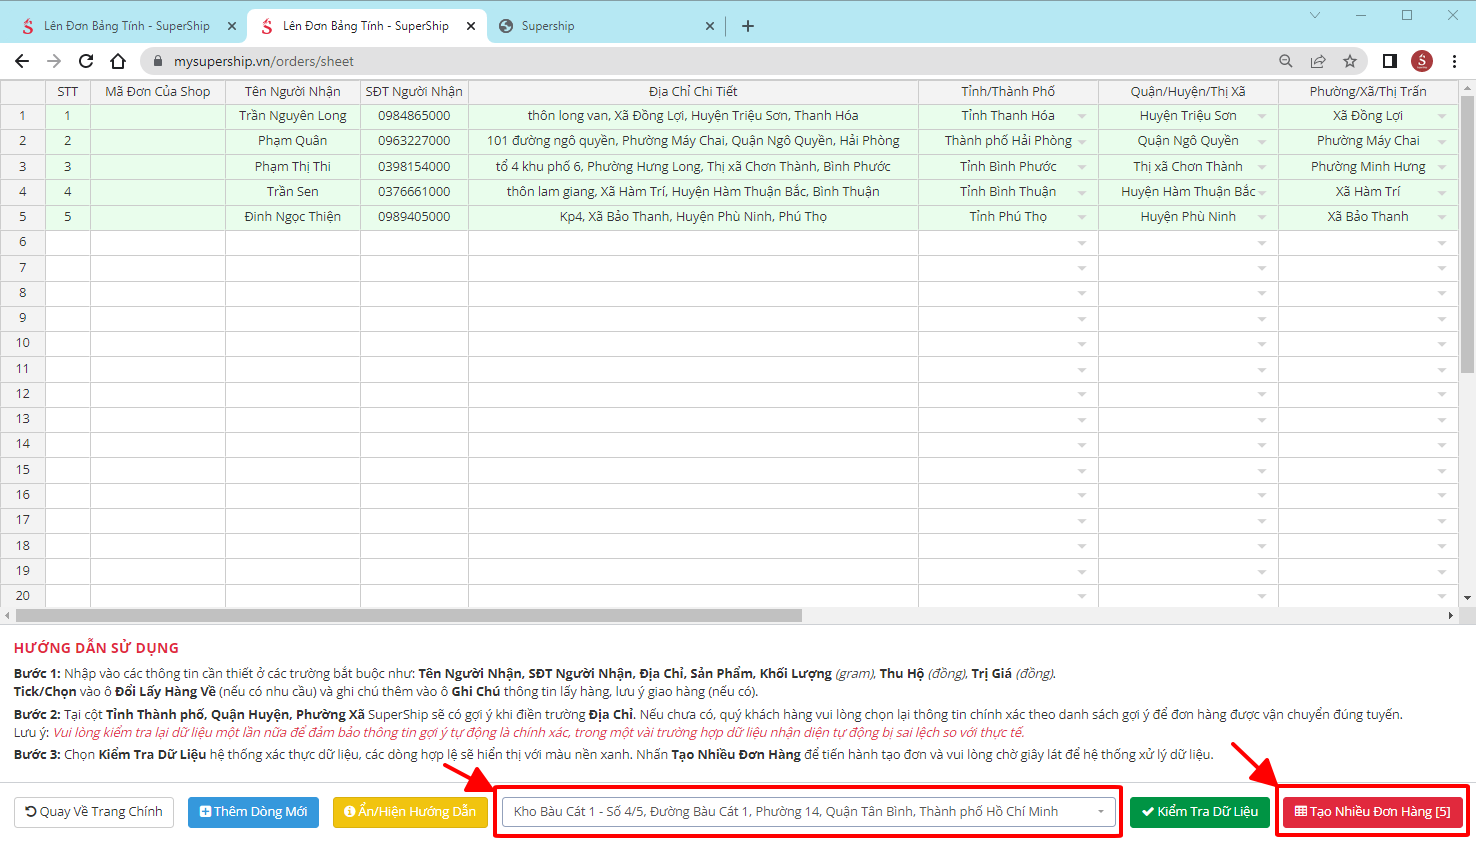Image resolution: width=1476 pixels, height=841 pixels.
Task: Click the sheet scroll-down arrow
Action: (x=1467, y=598)
